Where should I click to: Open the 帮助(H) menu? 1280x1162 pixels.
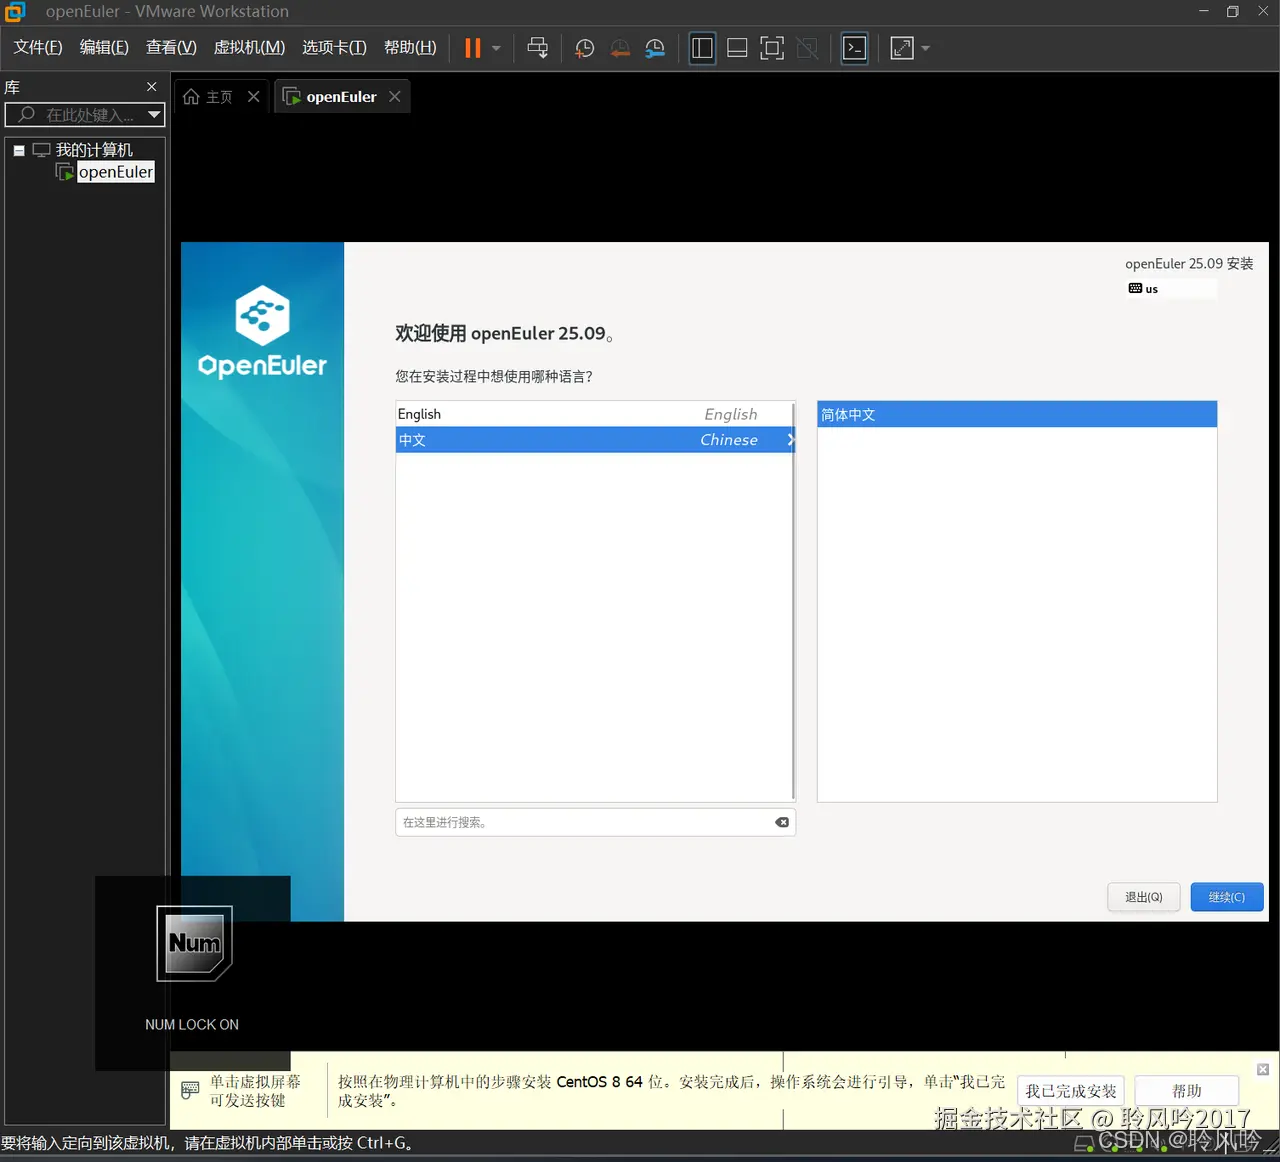(410, 47)
